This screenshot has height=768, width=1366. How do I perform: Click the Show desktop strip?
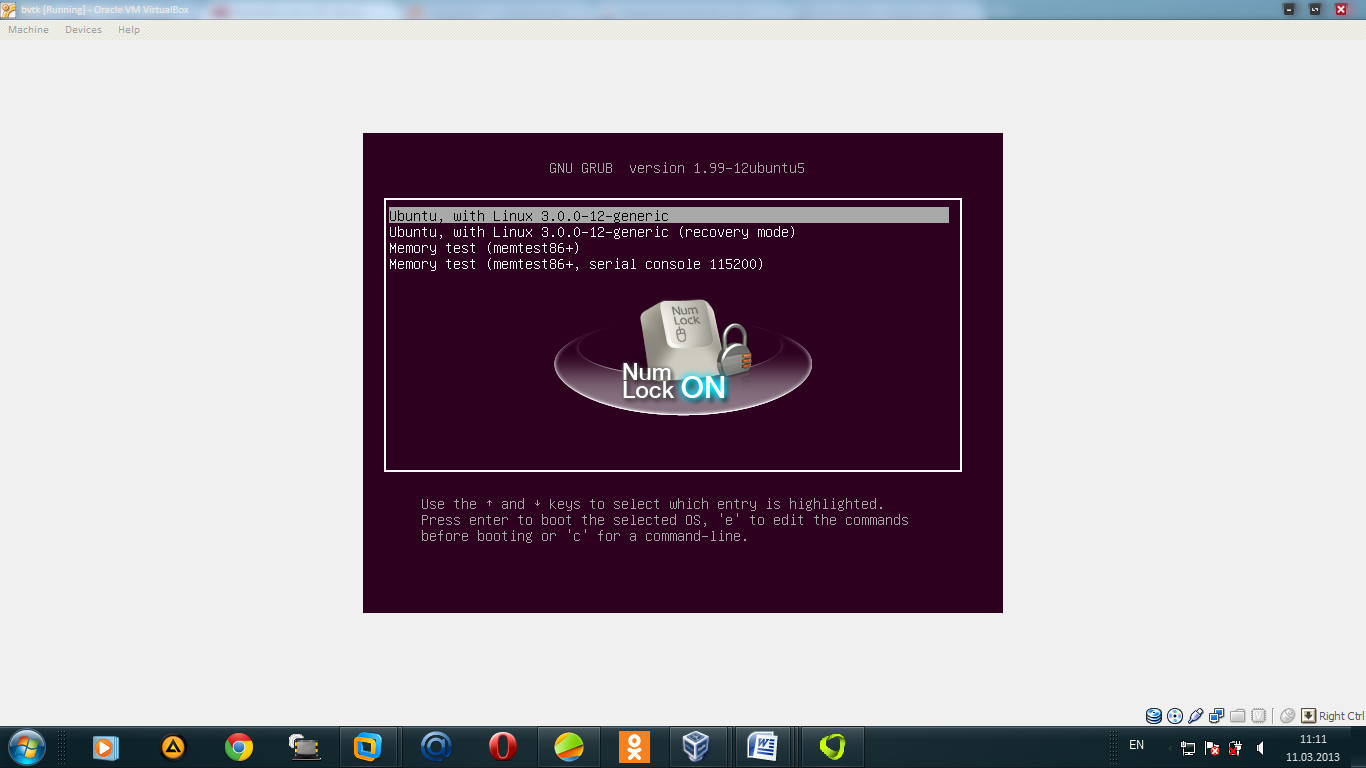coord(1359,747)
